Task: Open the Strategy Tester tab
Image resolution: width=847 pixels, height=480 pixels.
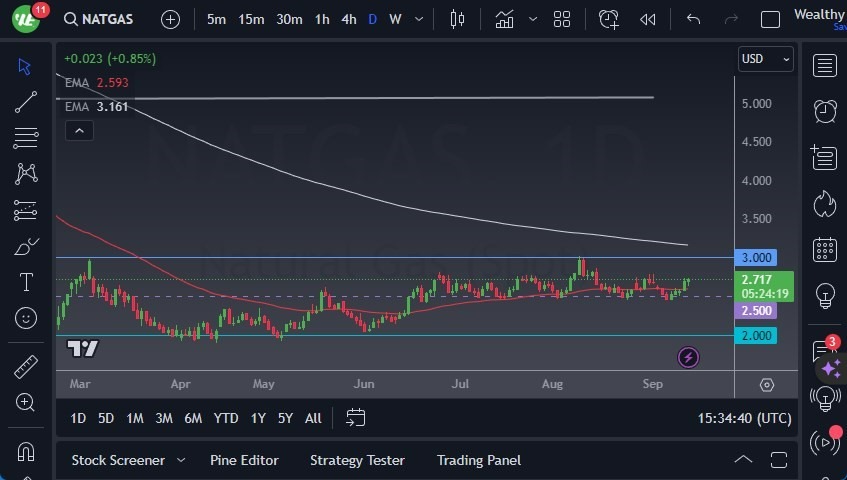Action: pyautogui.click(x=357, y=460)
